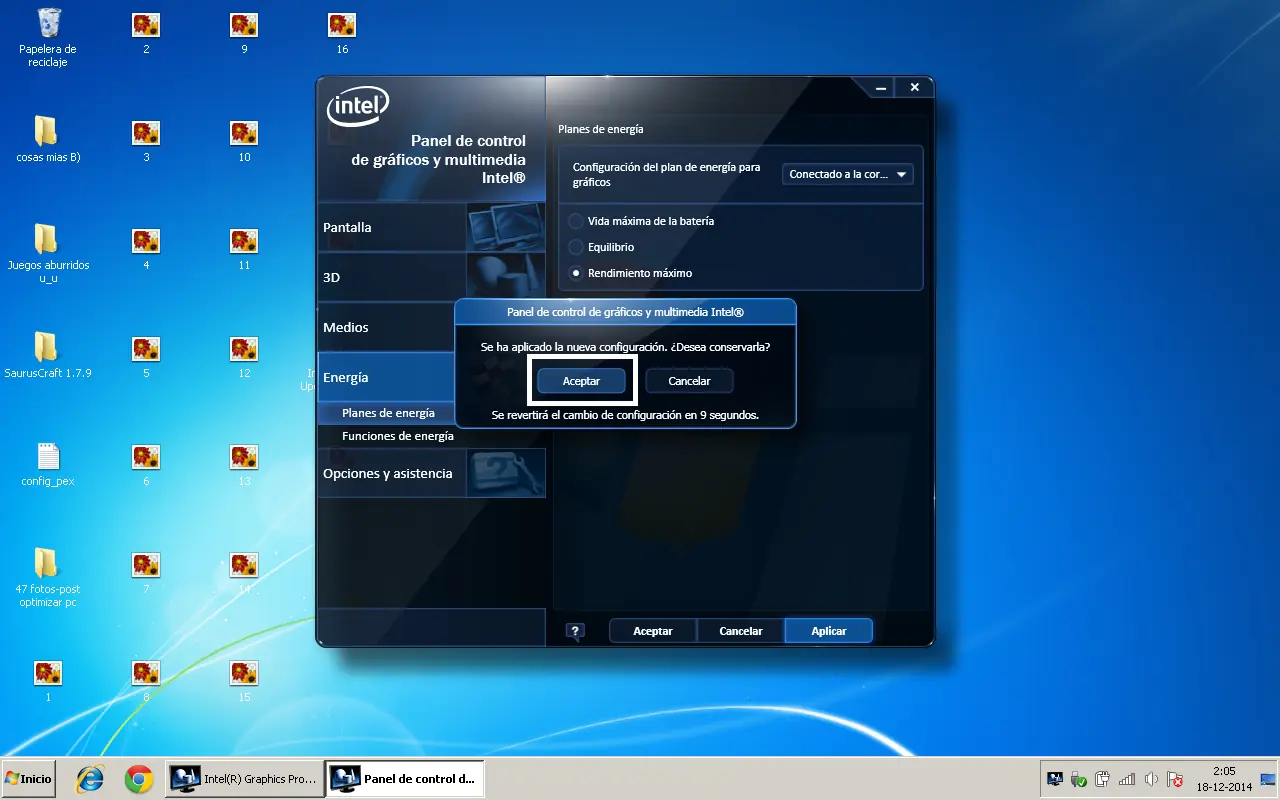
Task: Select the SaurusCraft 1.7.9 folder
Action: point(47,356)
